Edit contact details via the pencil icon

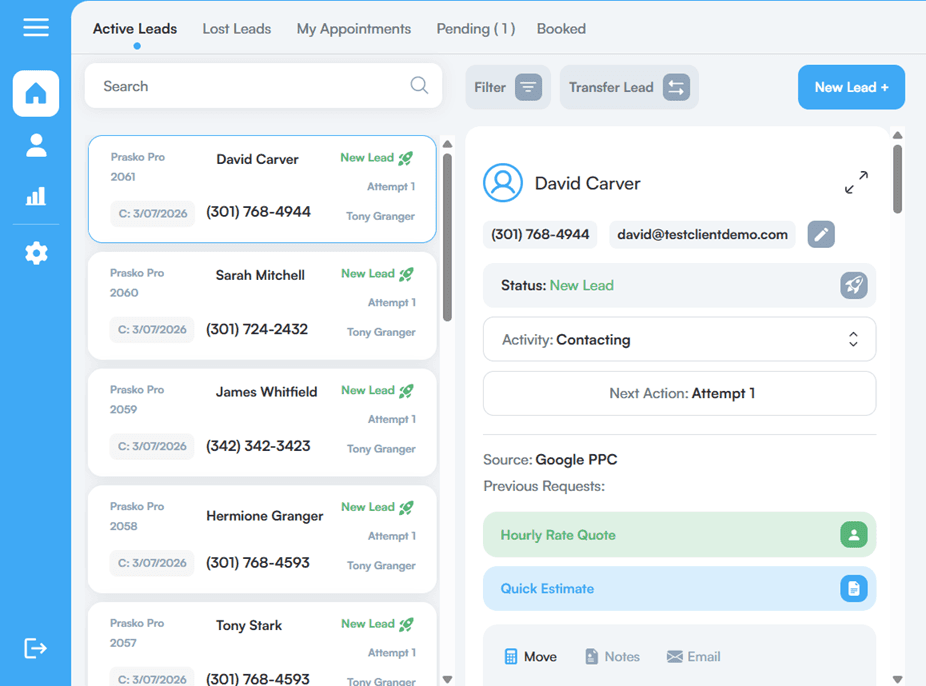pos(820,234)
